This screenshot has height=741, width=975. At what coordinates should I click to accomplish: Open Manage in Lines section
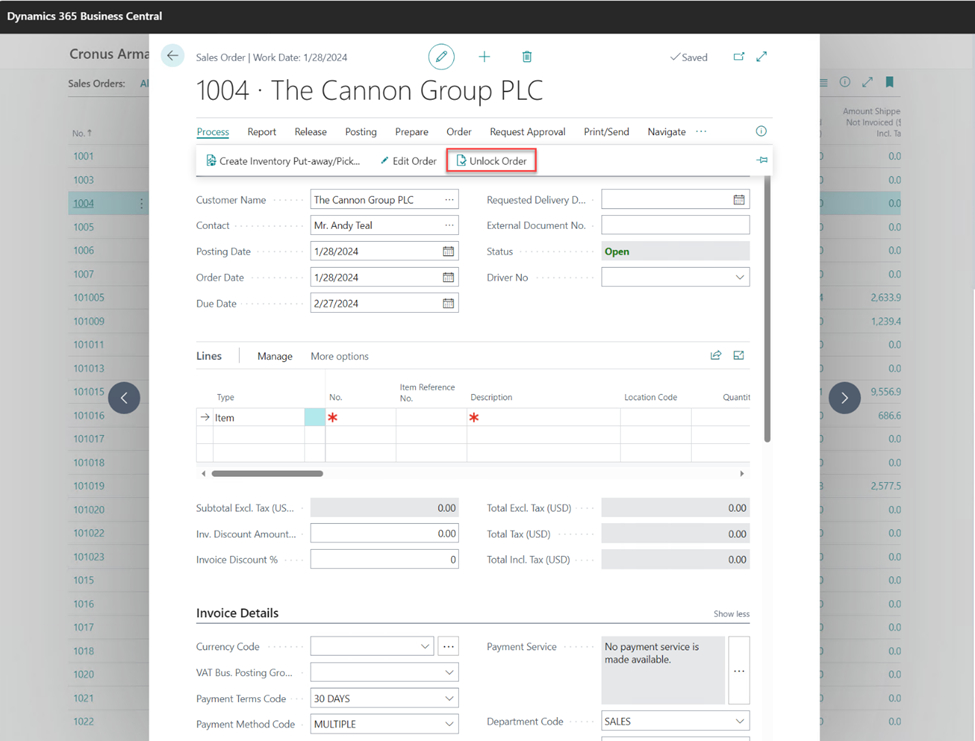point(275,356)
